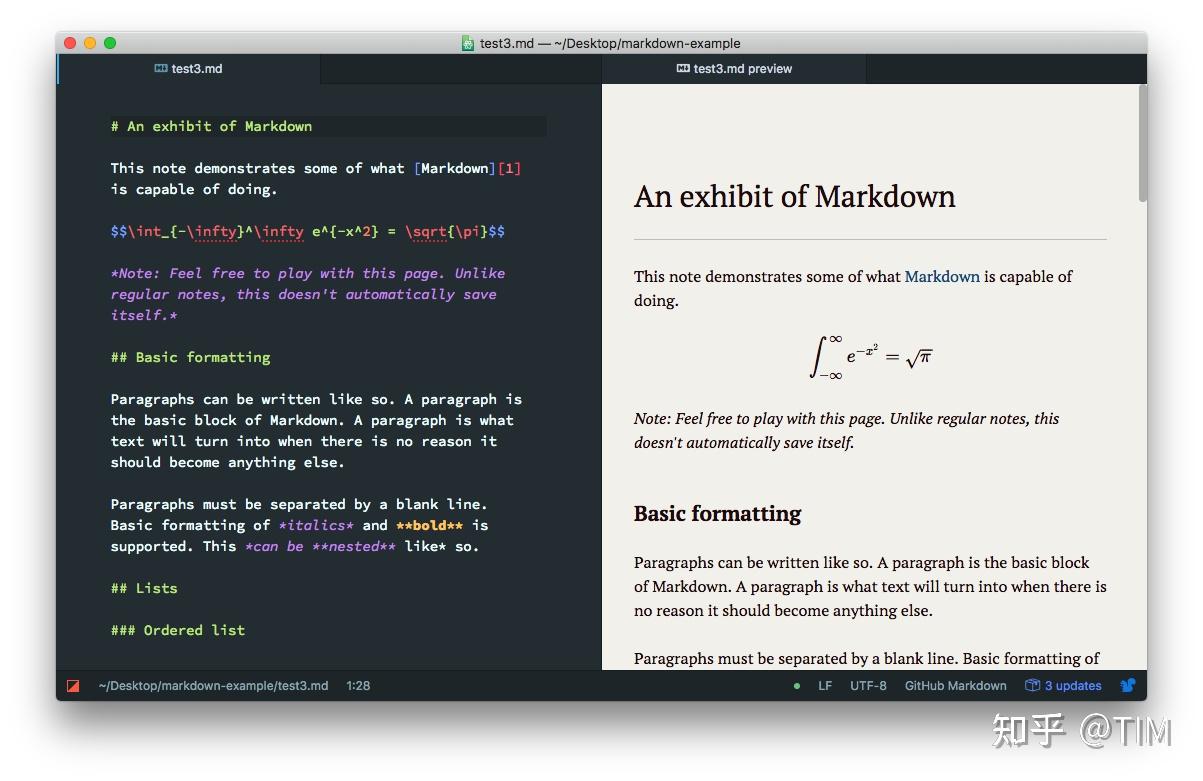Open the GitHub Markdown grammar selector
This screenshot has height=781, width=1203.
955,686
